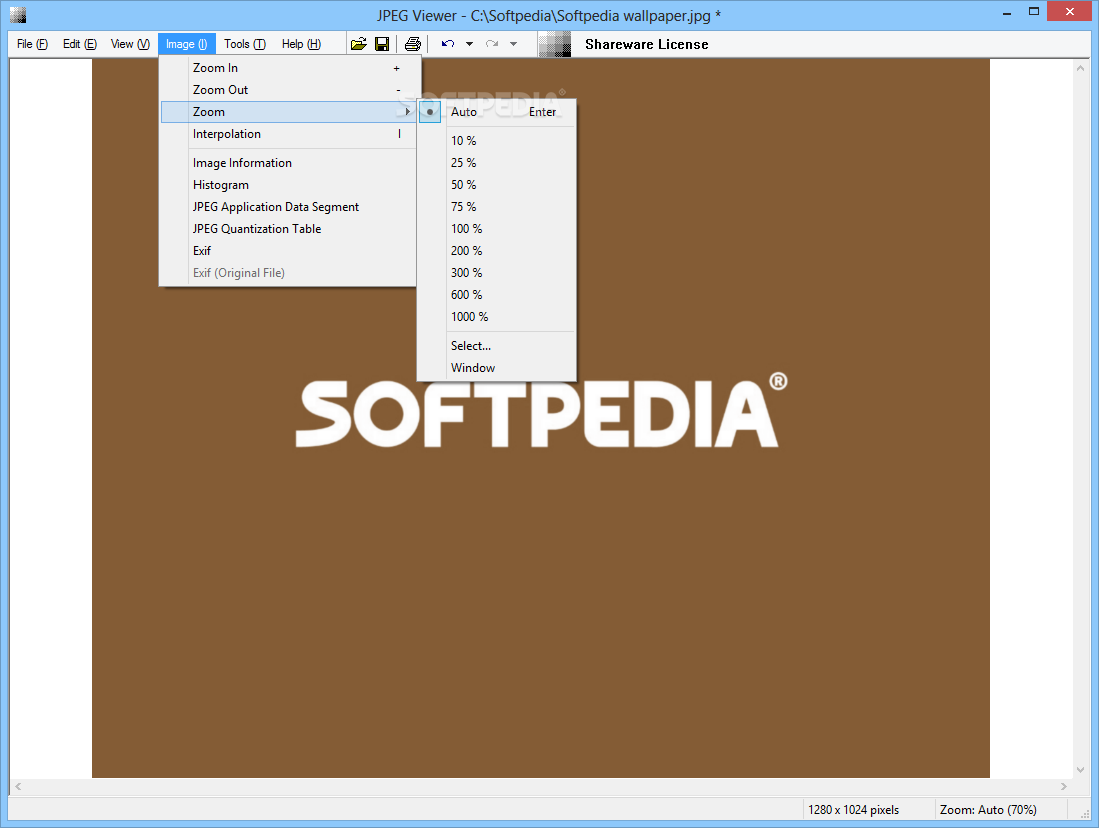The width and height of the screenshot is (1099, 828).
Task: Close the open Image menu
Action: 186,44
